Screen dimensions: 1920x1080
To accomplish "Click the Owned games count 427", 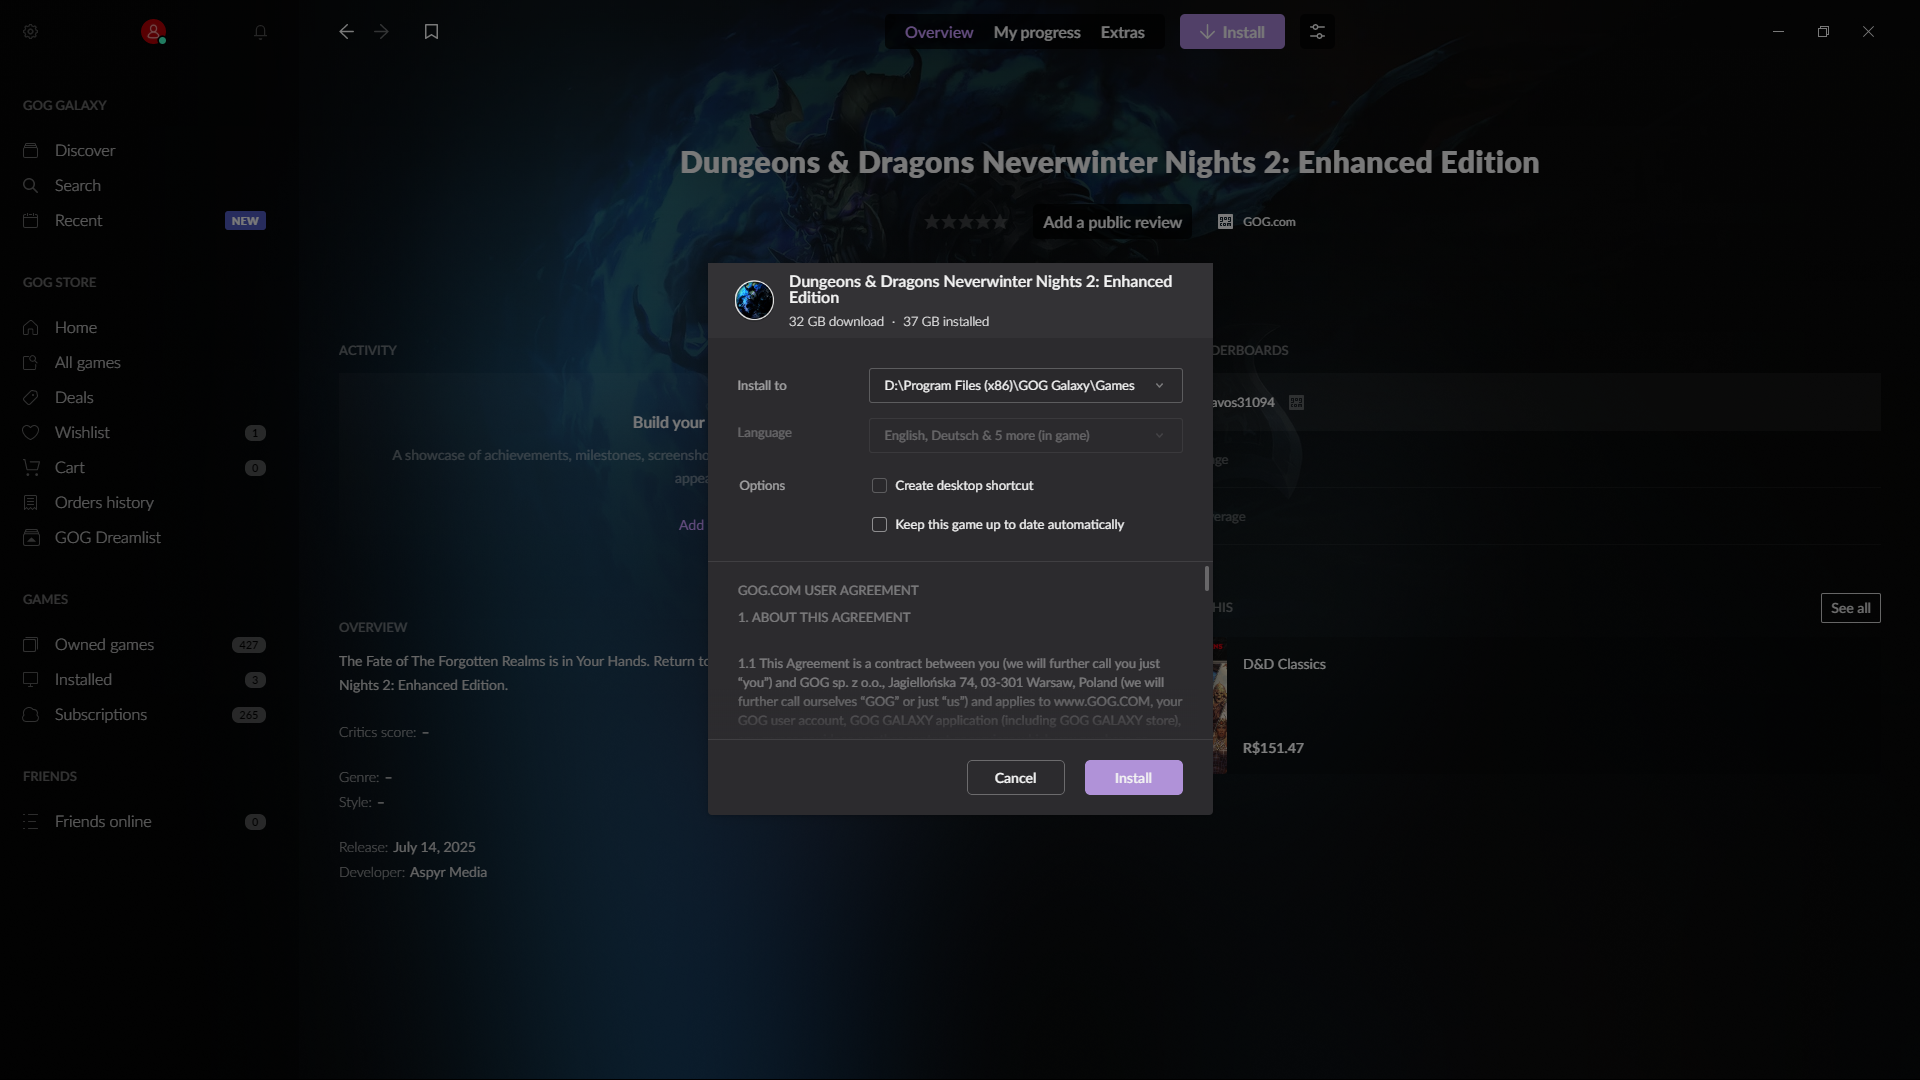I will pos(248,645).
